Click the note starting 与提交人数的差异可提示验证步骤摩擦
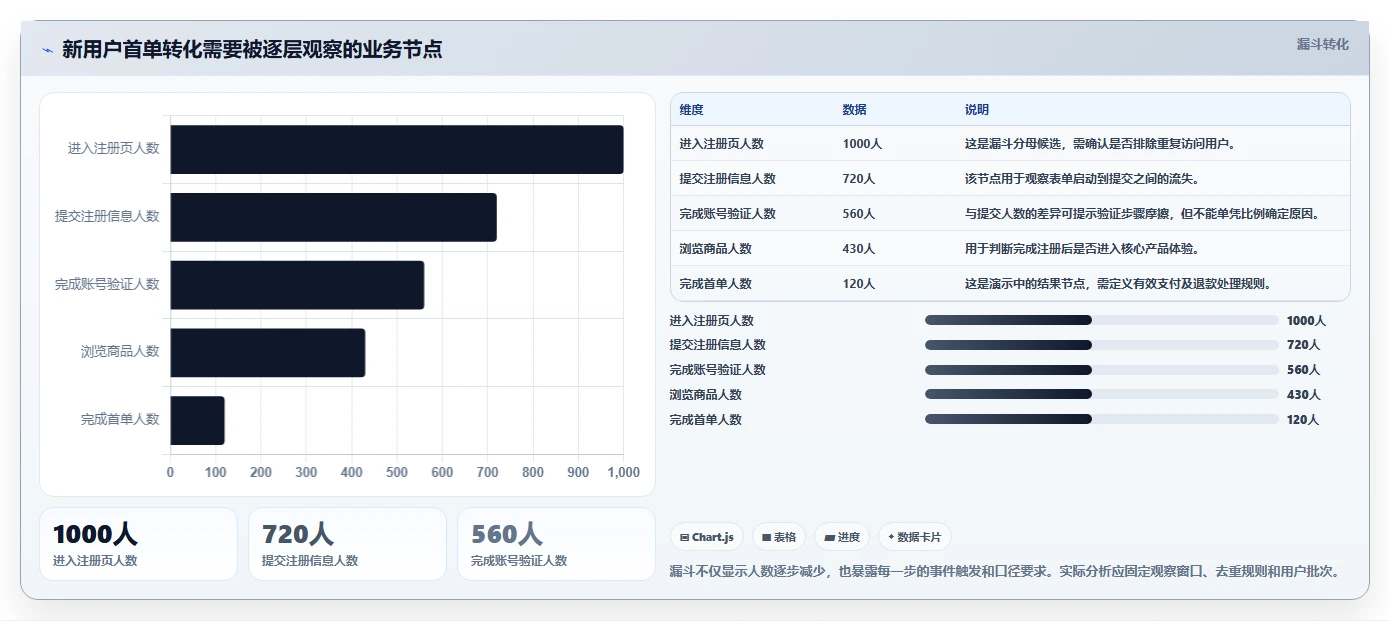 1142,214
